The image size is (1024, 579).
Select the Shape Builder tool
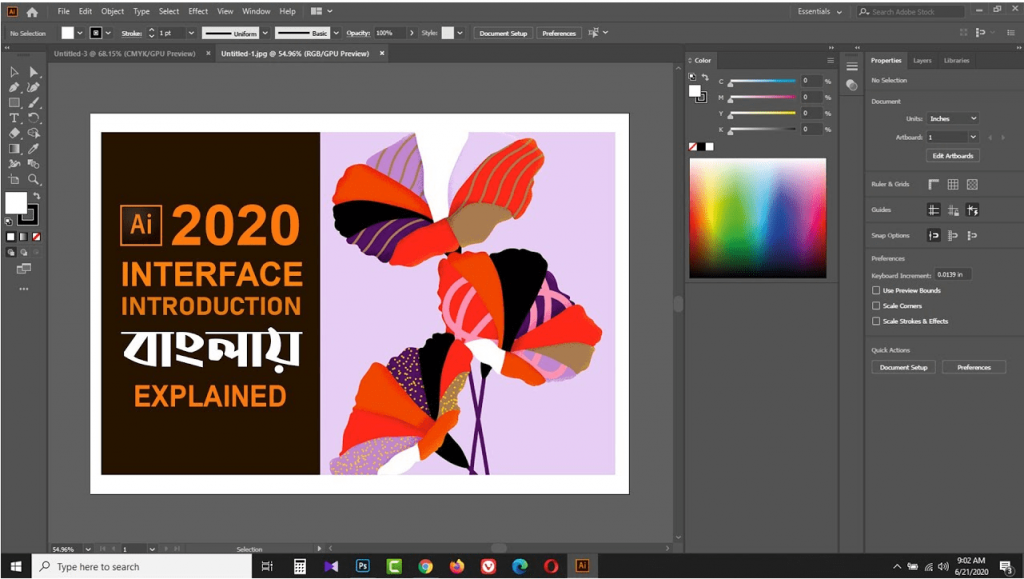coord(33,133)
